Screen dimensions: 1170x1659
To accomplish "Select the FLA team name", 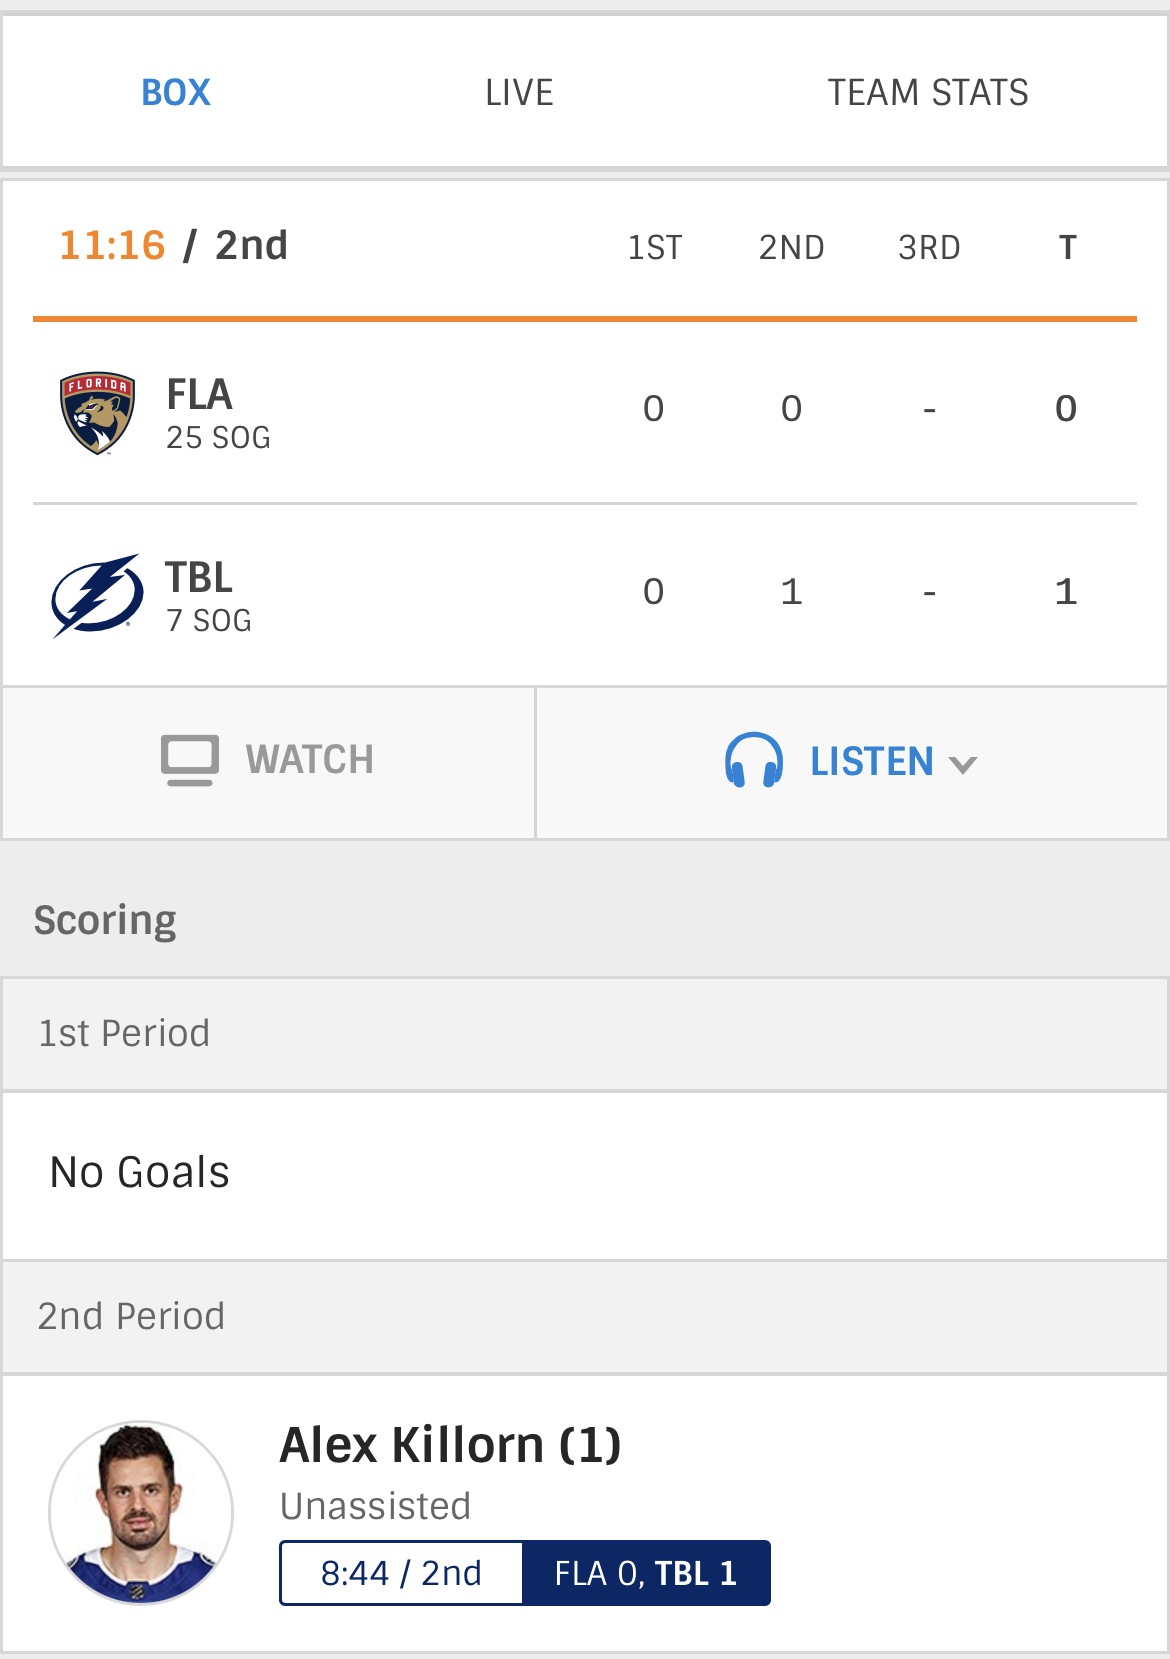I will (x=200, y=395).
